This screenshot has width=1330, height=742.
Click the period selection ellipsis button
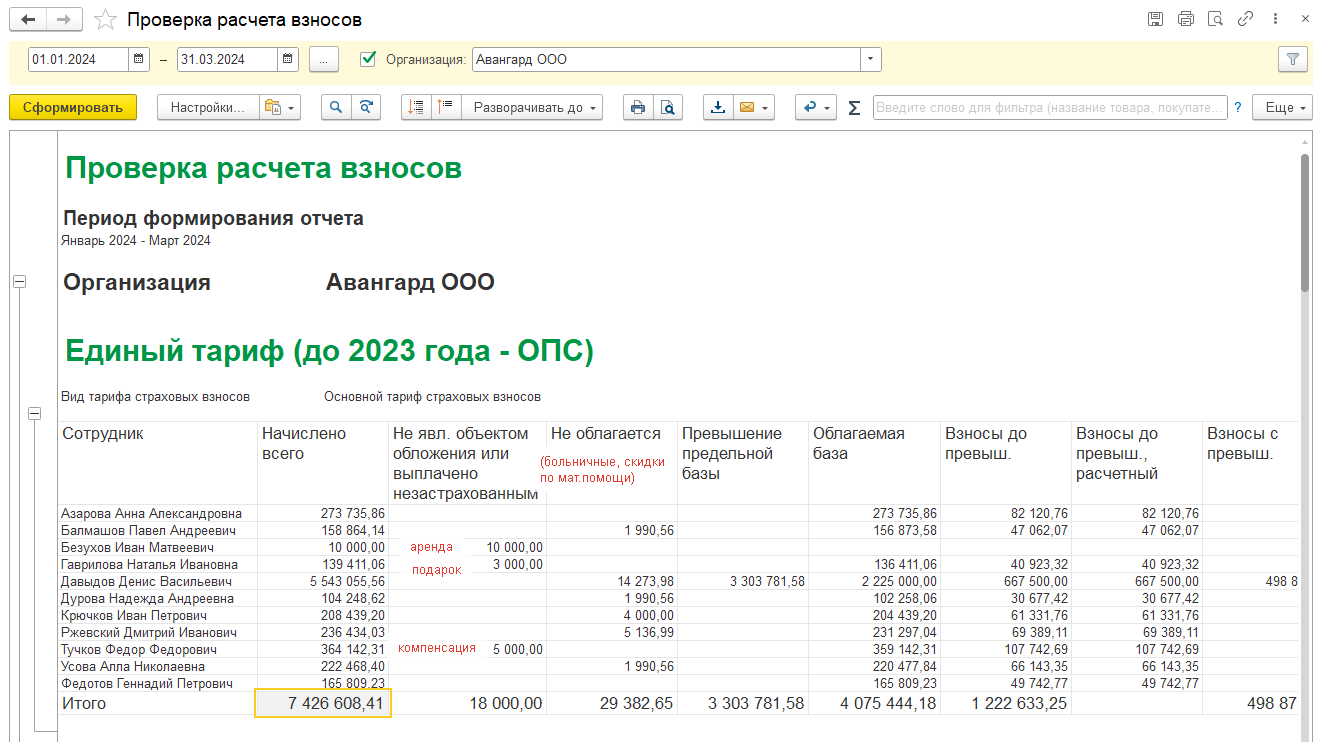pos(324,59)
